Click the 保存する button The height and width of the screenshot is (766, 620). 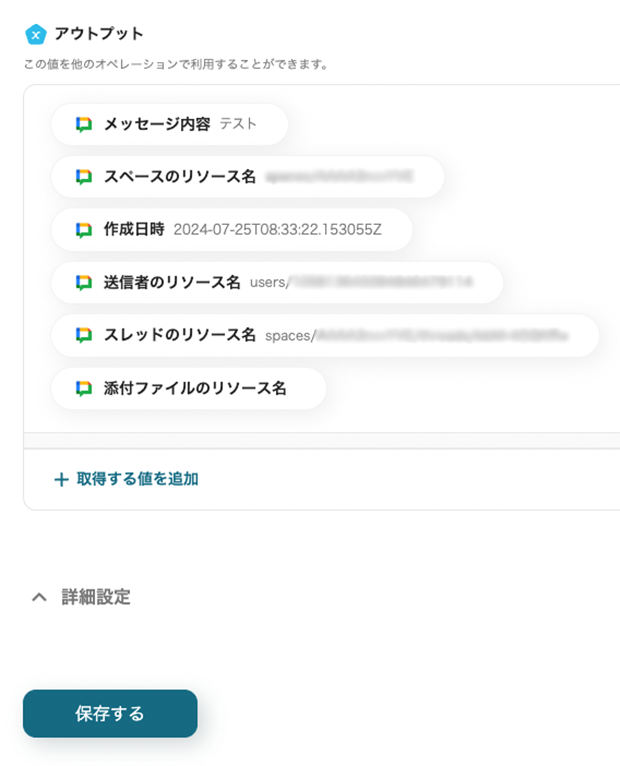point(110,714)
